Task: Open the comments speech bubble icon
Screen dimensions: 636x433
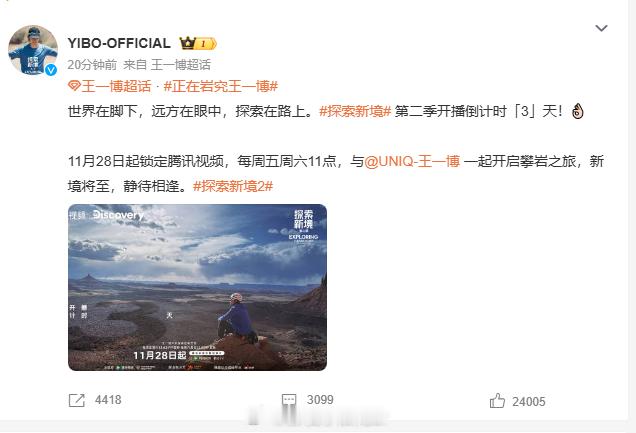Action: pos(289,400)
